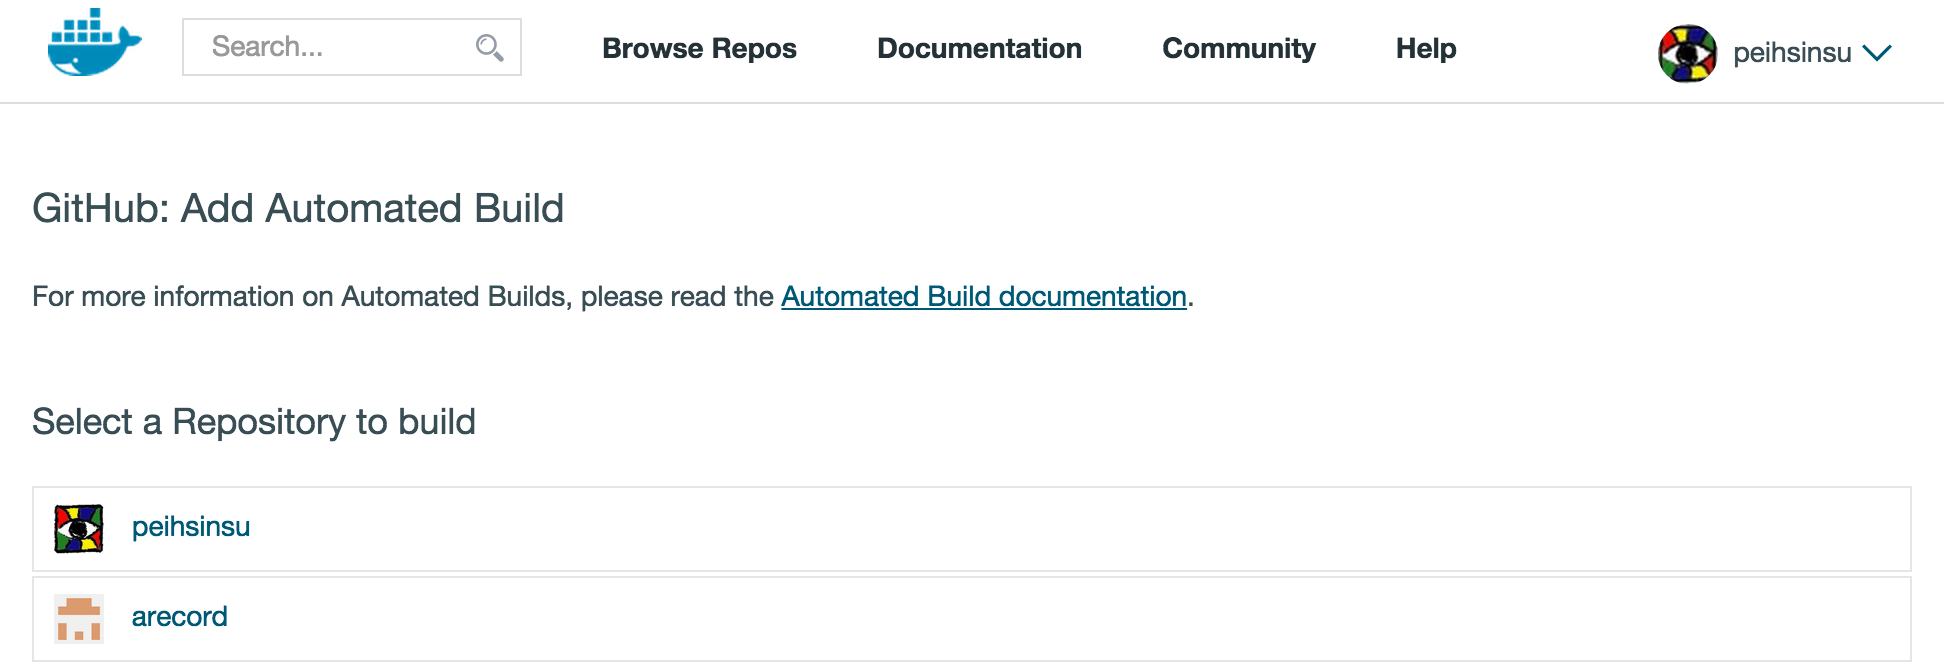Click the search magnifier icon
The image size is (1944, 666).
pos(489,47)
